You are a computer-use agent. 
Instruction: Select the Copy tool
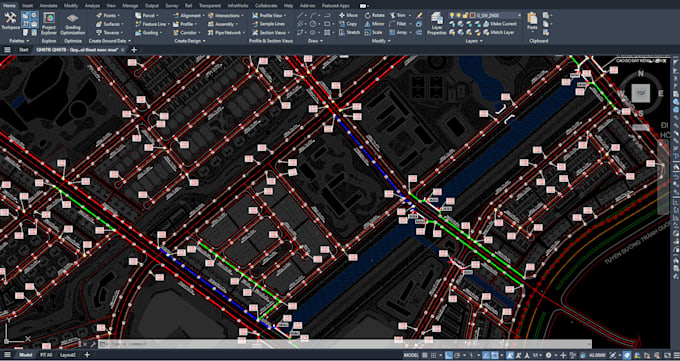coord(348,24)
